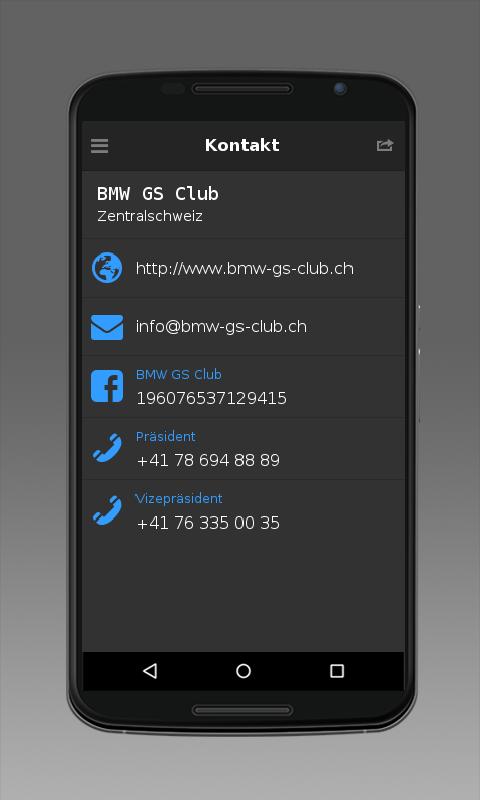The width and height of the screenshot is (480, 800).
Task: Click the BMW GS Club heading
Action: pyautogui.click(x=158, y=194)
